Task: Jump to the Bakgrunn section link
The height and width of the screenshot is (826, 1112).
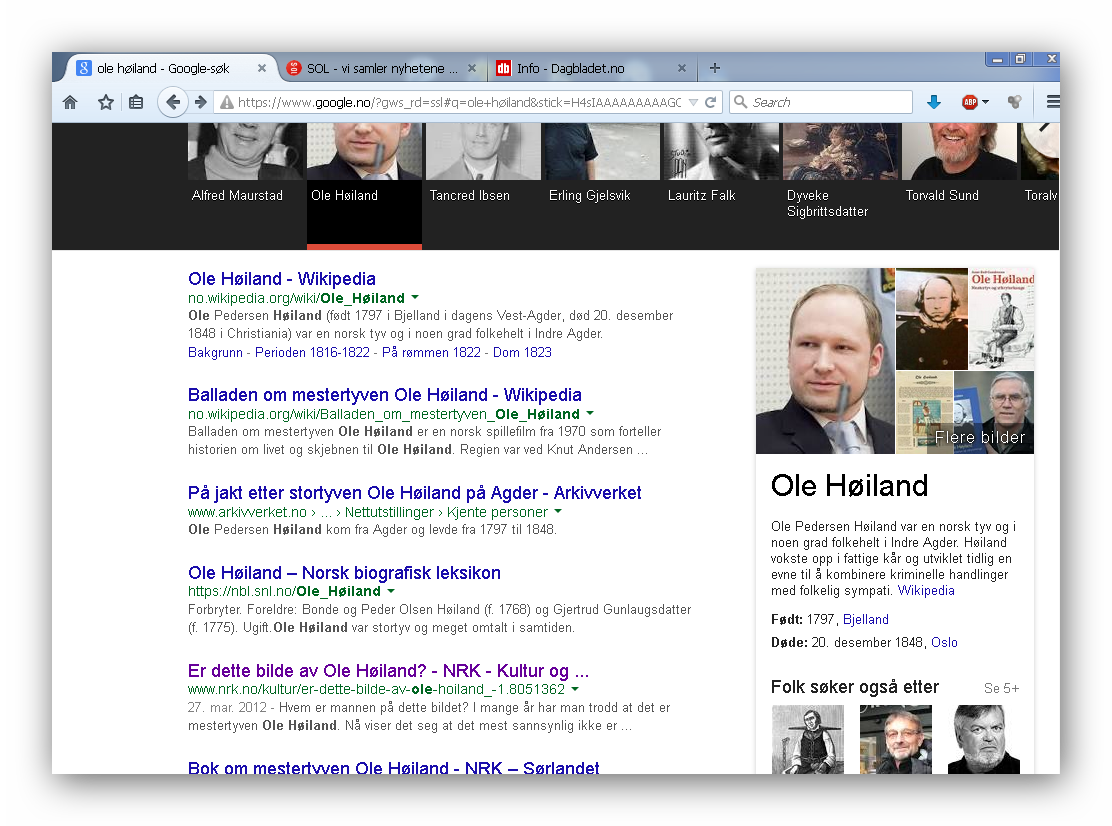Action: point(215,352)
